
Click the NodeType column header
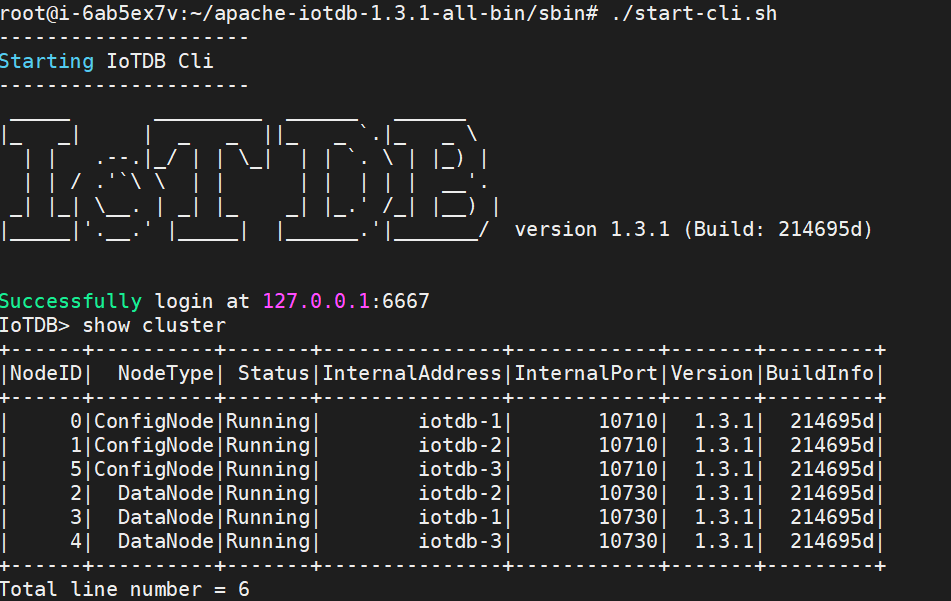click(x=166, y=374)
